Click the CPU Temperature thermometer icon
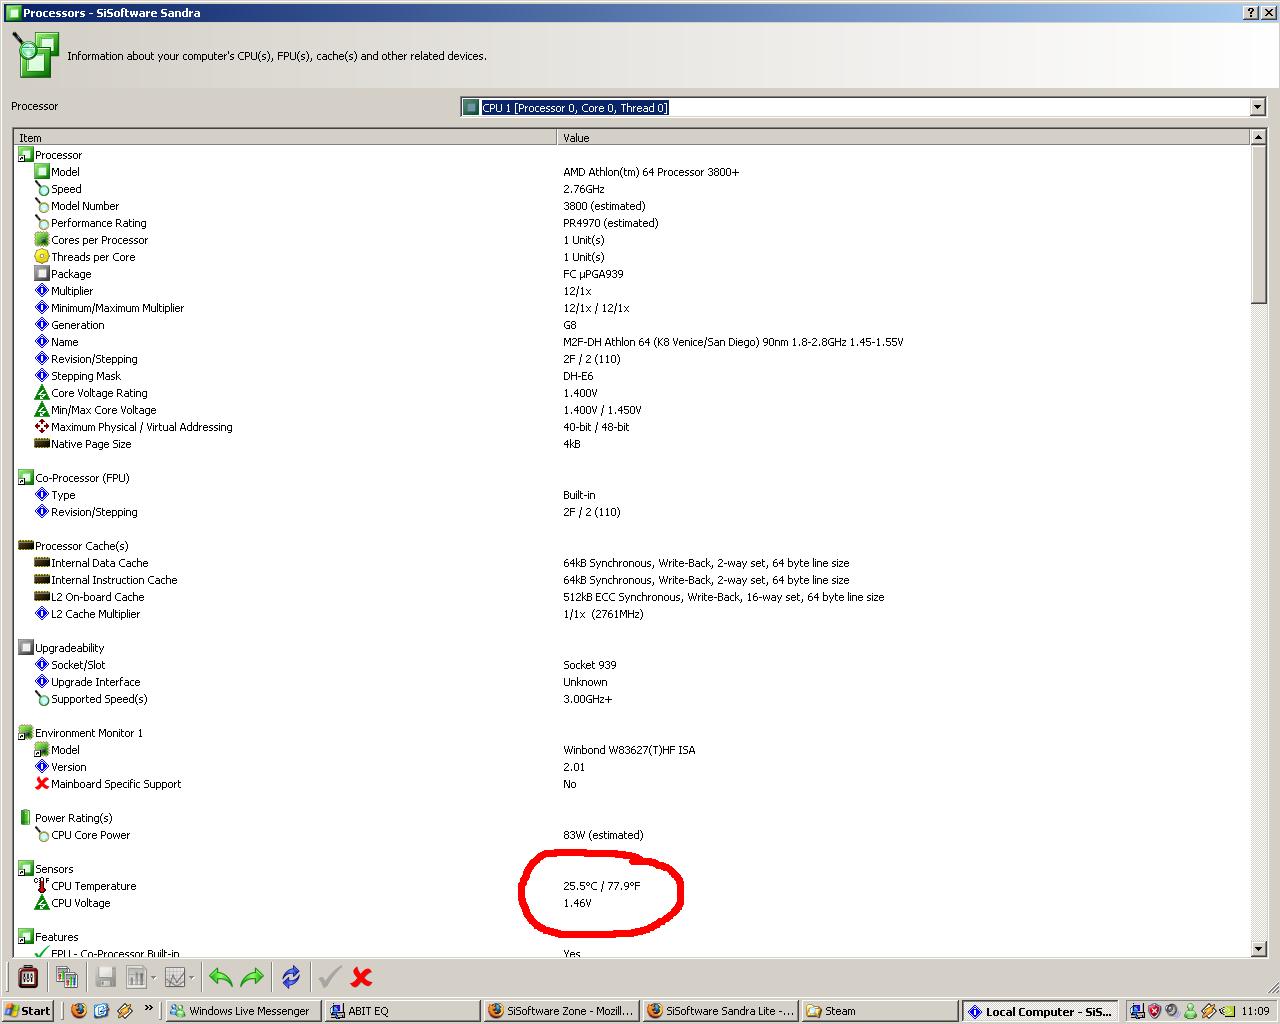 (42, 886)
